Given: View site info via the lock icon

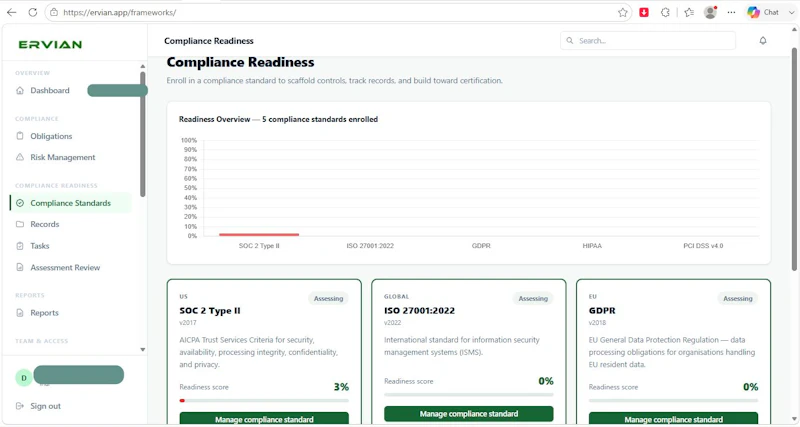Looking at the screenshot, I should (x=54, y=12).
